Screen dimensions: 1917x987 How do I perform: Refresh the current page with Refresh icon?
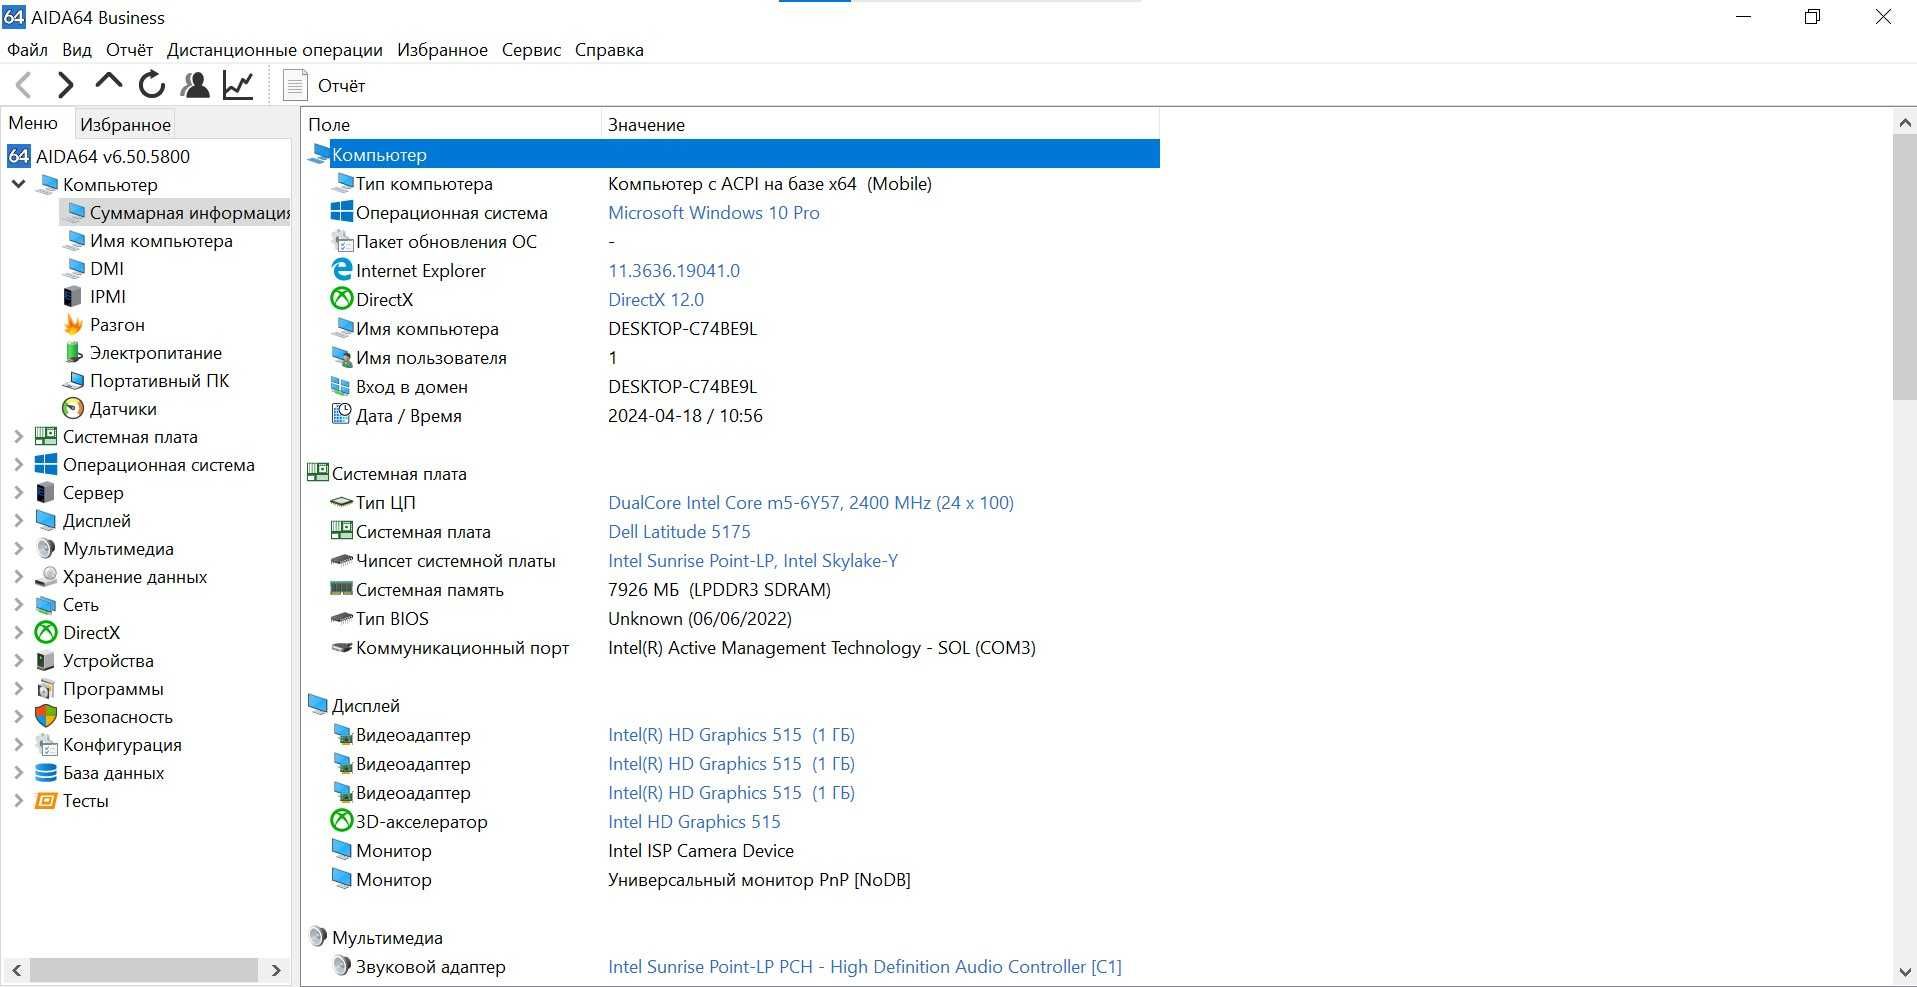coord(152,85)
